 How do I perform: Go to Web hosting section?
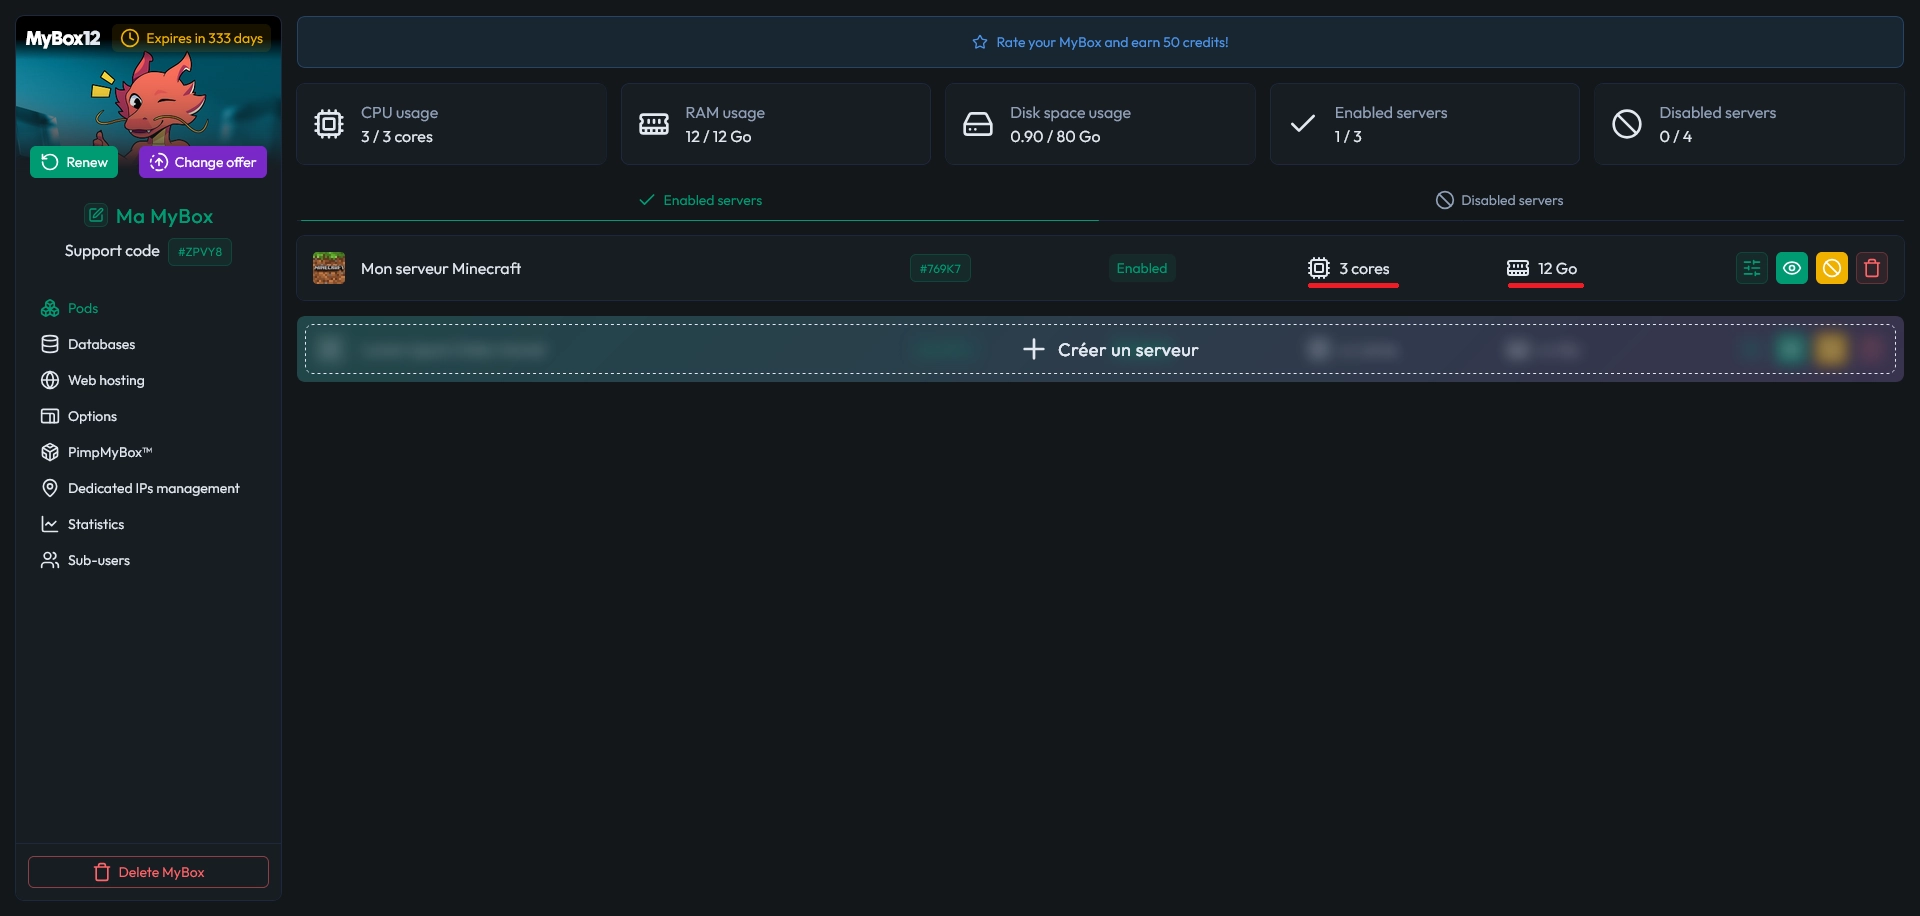click(x=105, y=380)
